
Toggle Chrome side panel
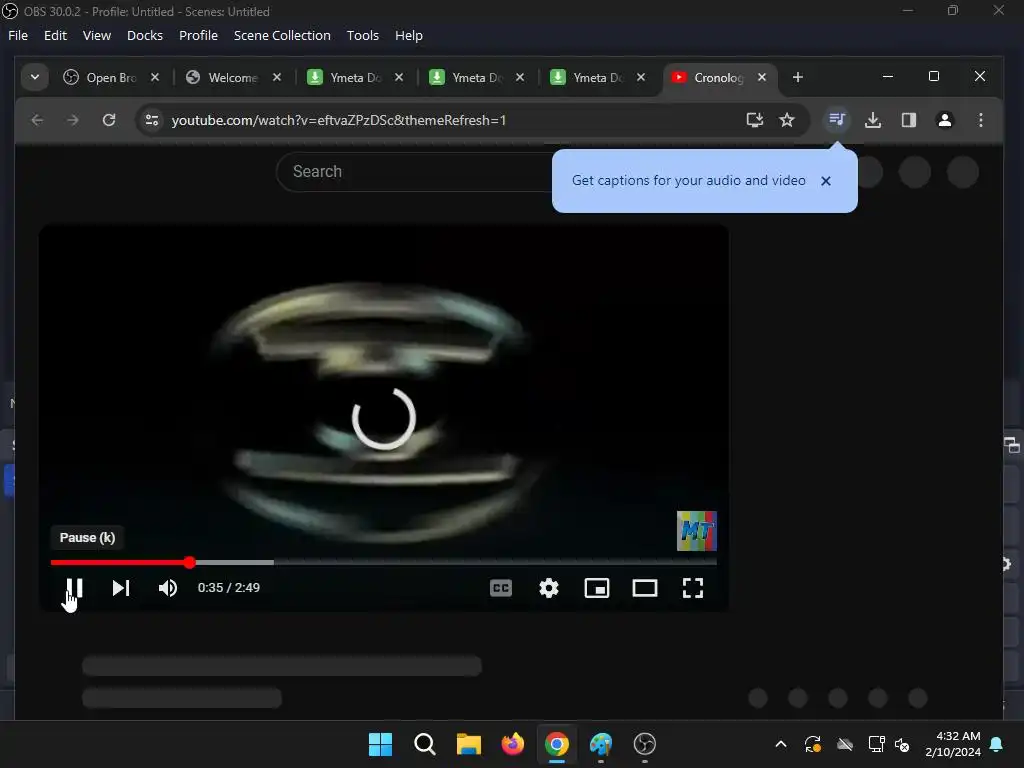(x=908, y=120)
